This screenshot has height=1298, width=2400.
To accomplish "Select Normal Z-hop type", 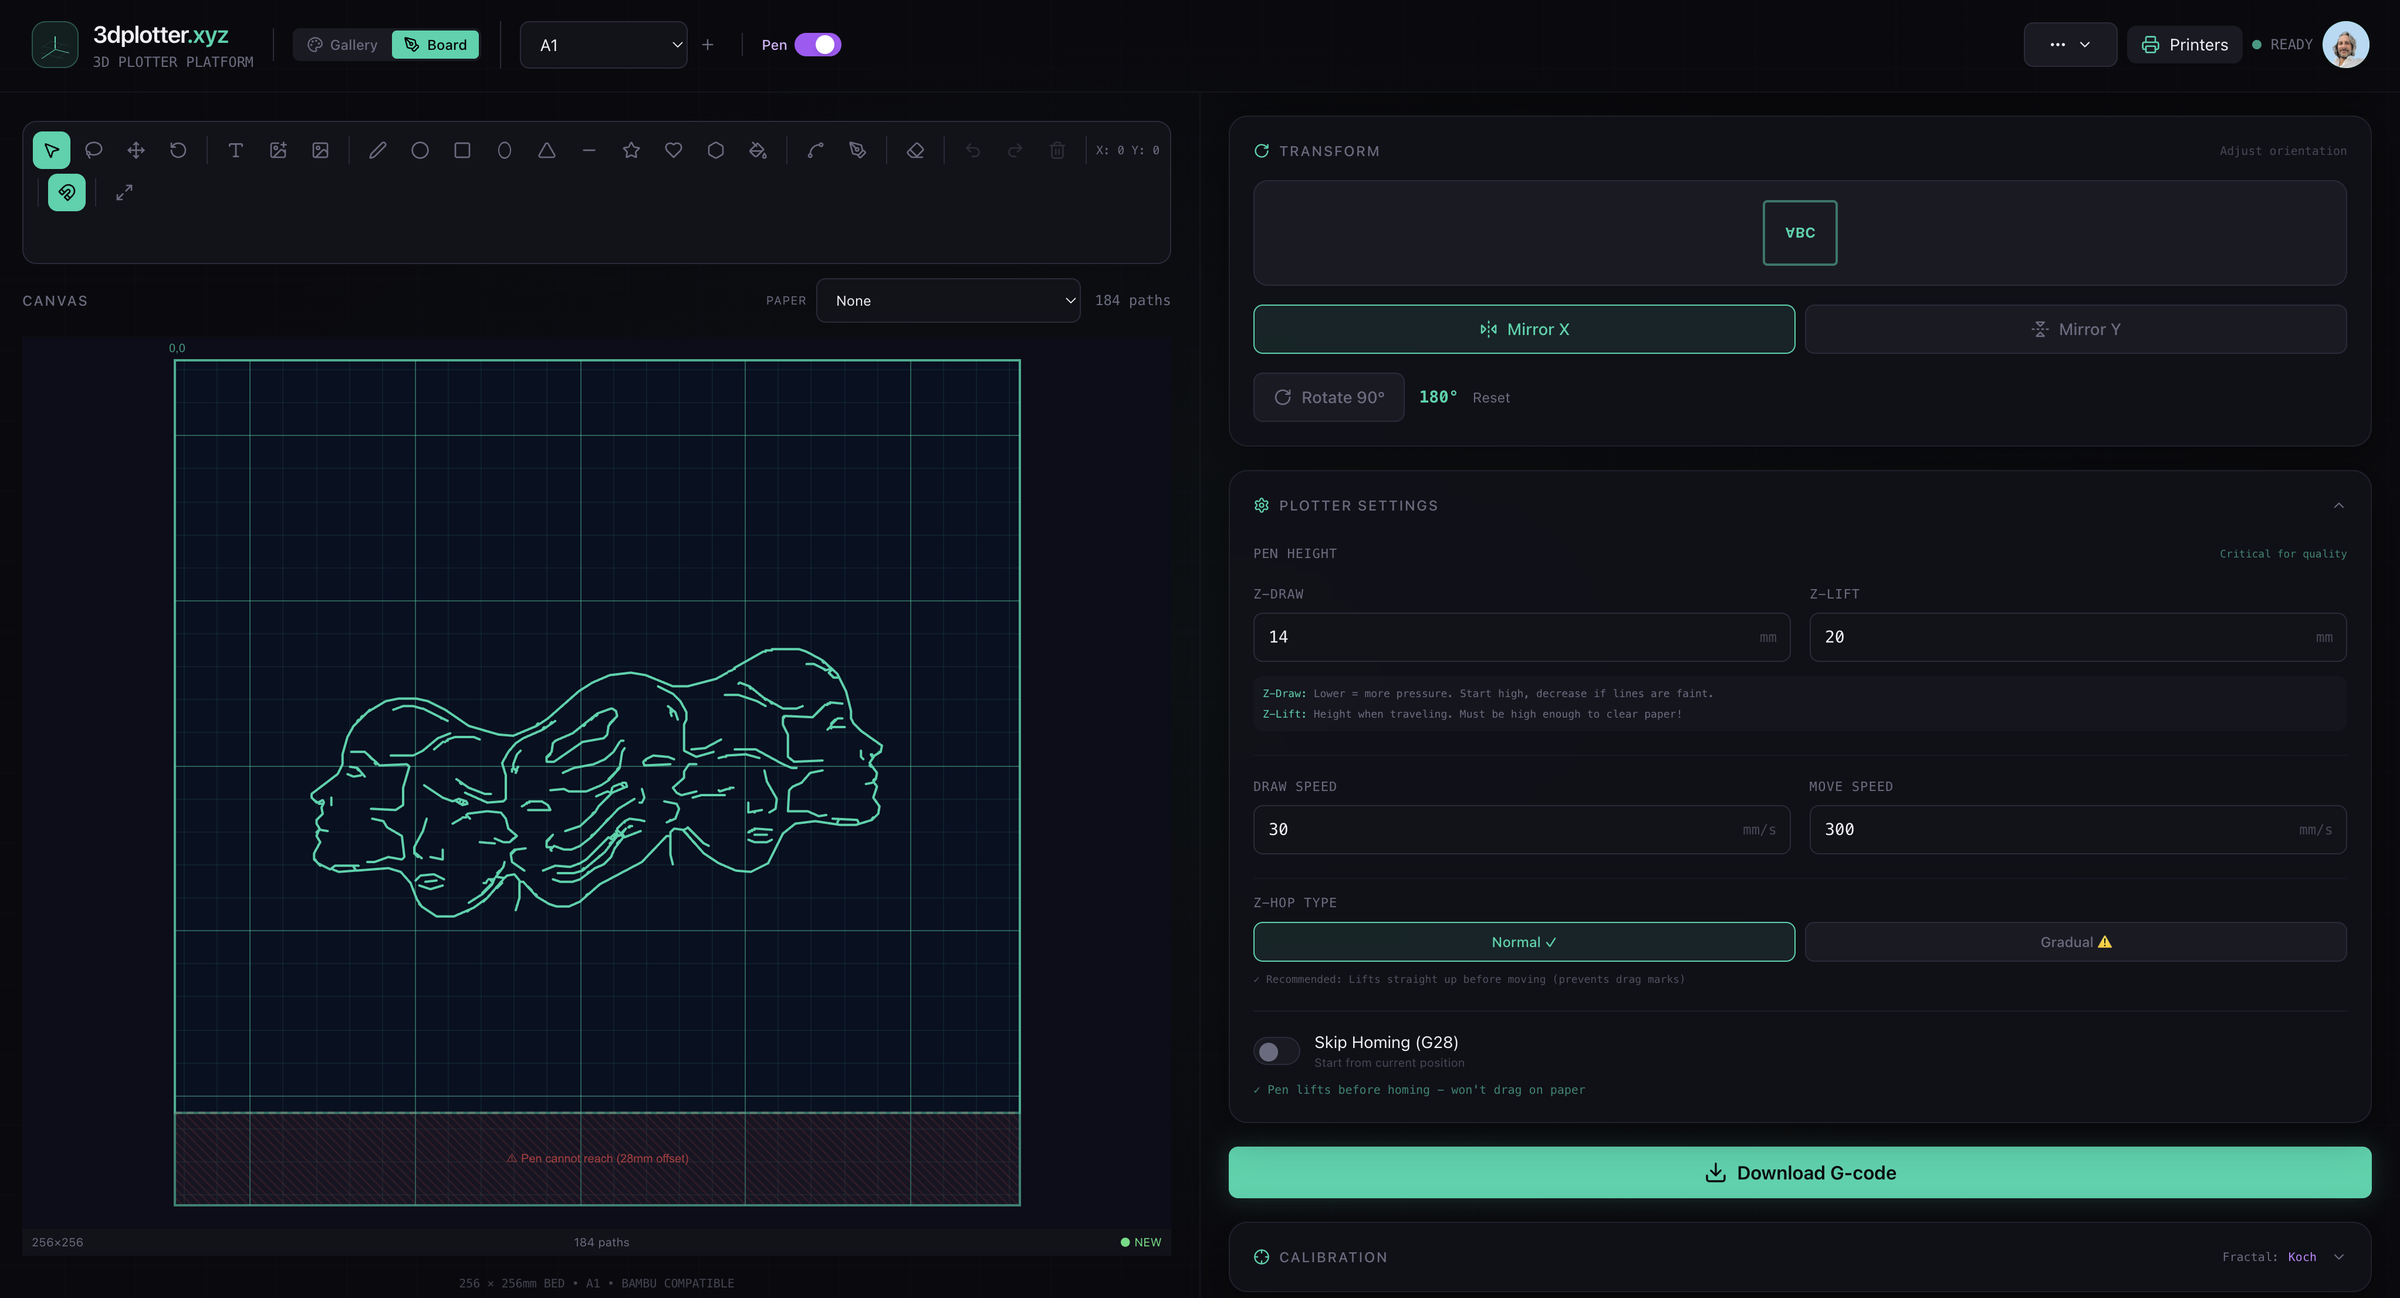I will click(x=1524, y=942).
